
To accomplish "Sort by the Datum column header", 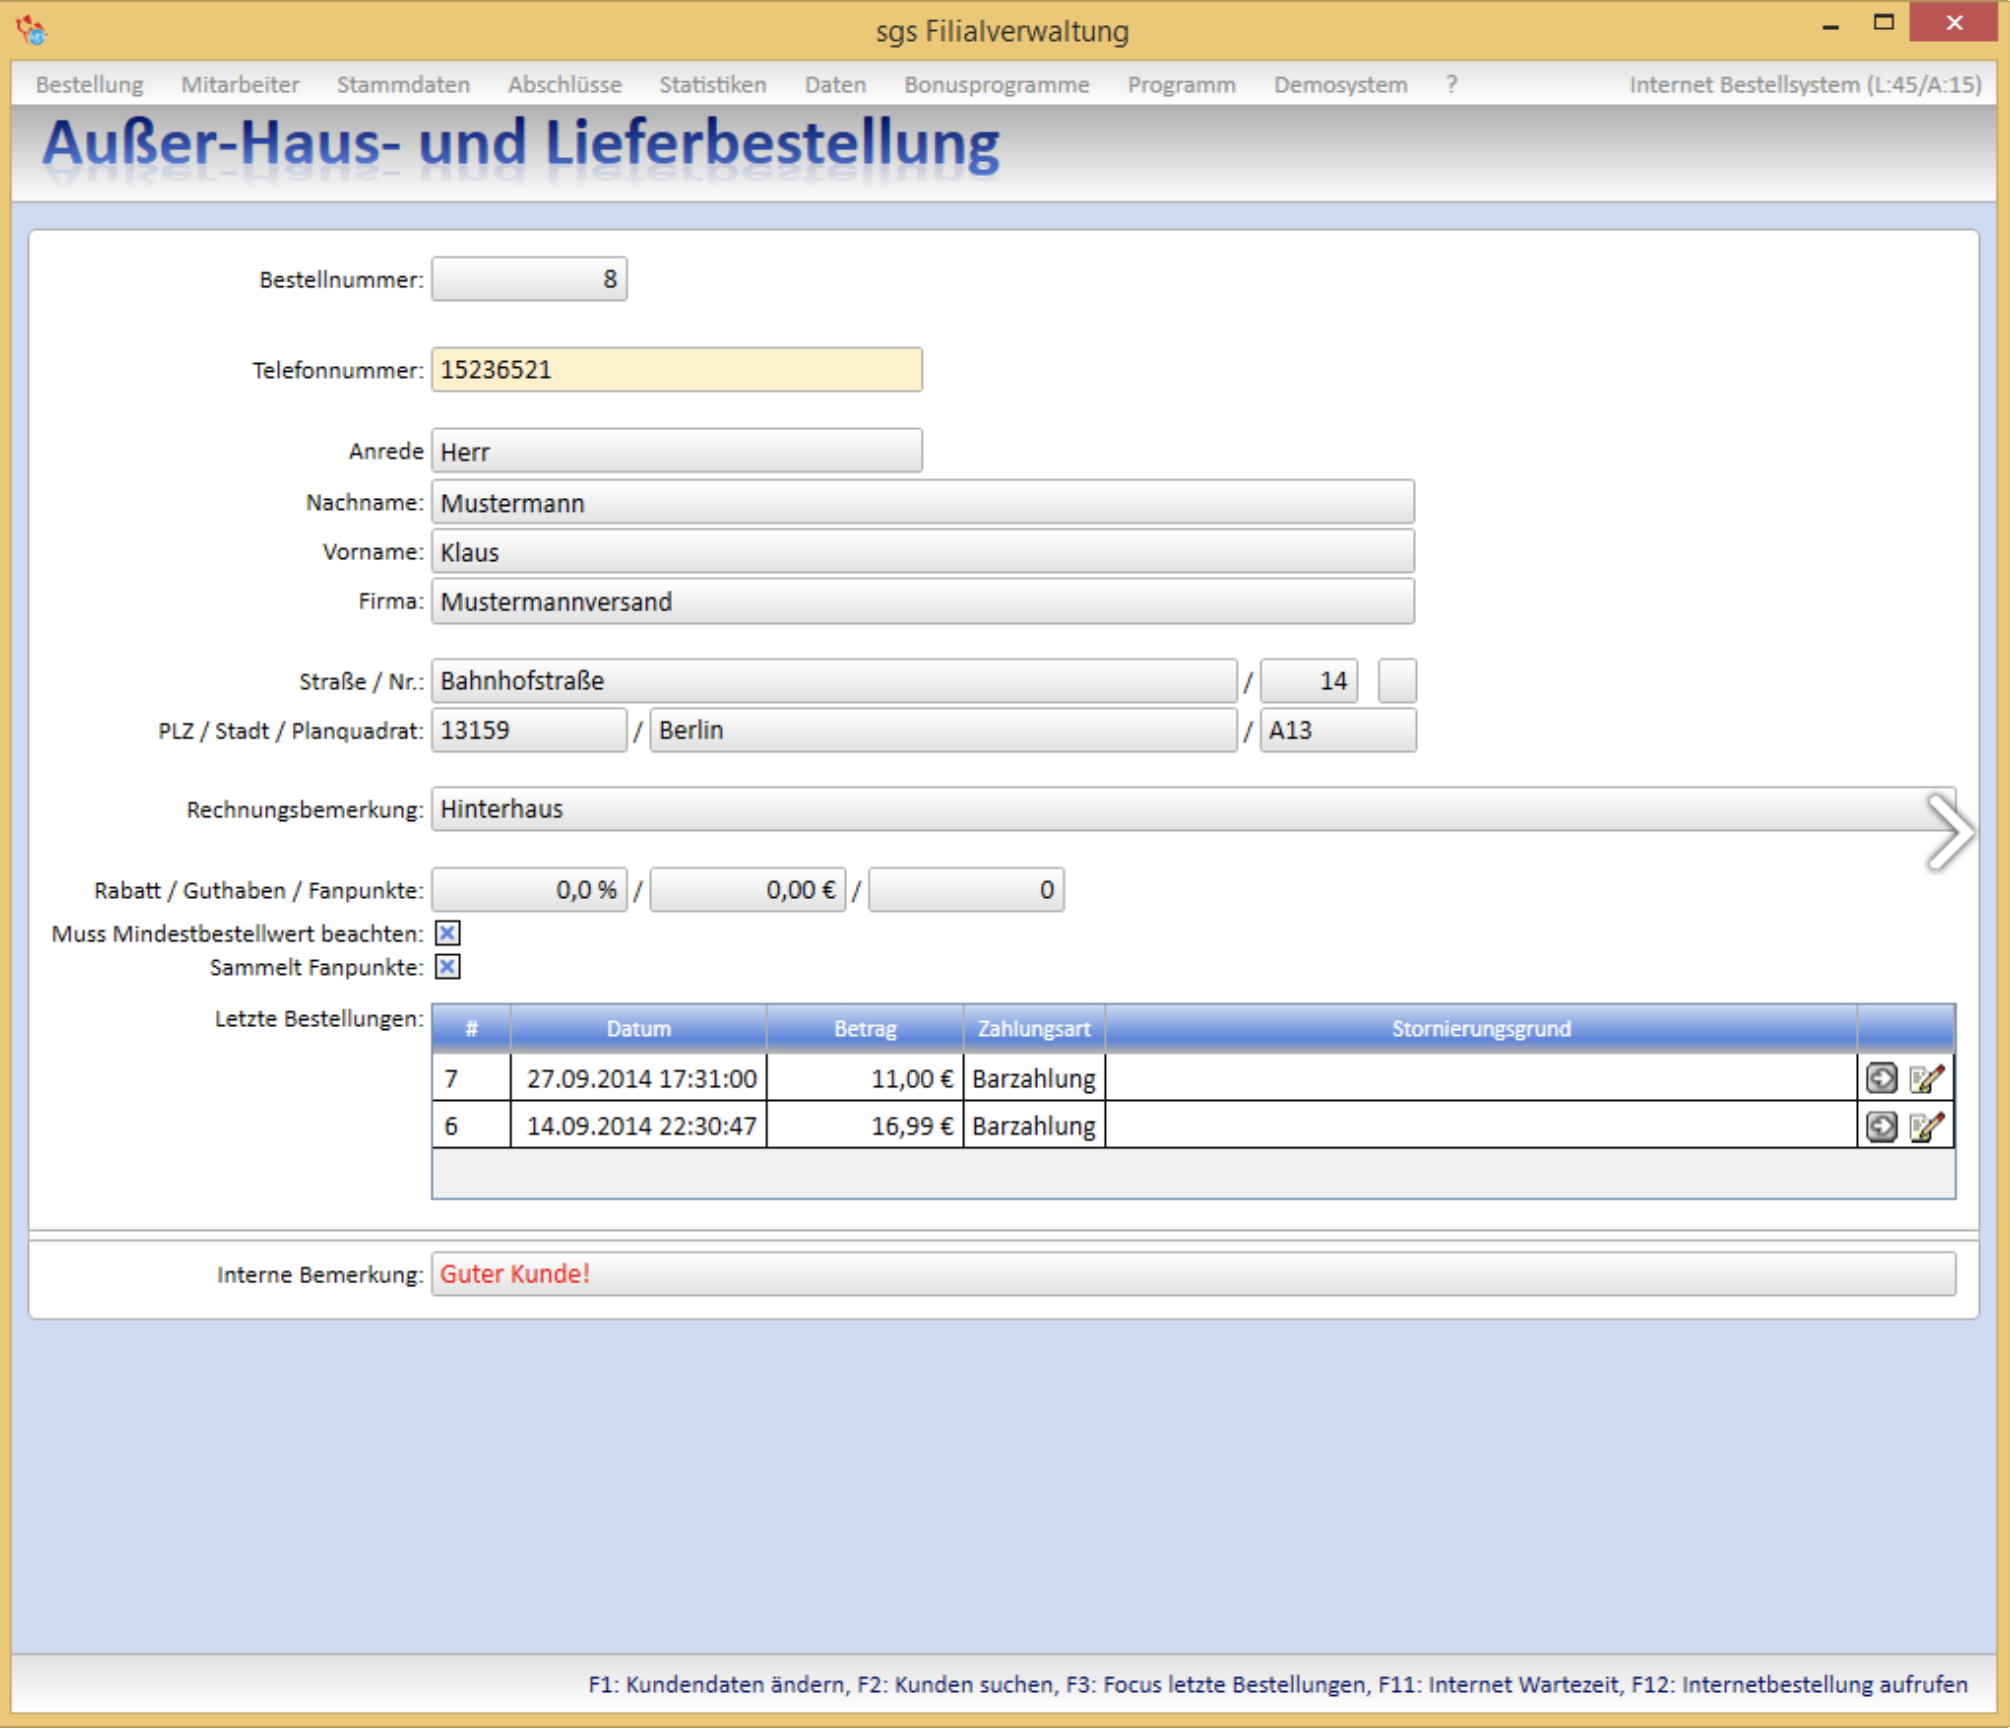I will click(639, 1028).
